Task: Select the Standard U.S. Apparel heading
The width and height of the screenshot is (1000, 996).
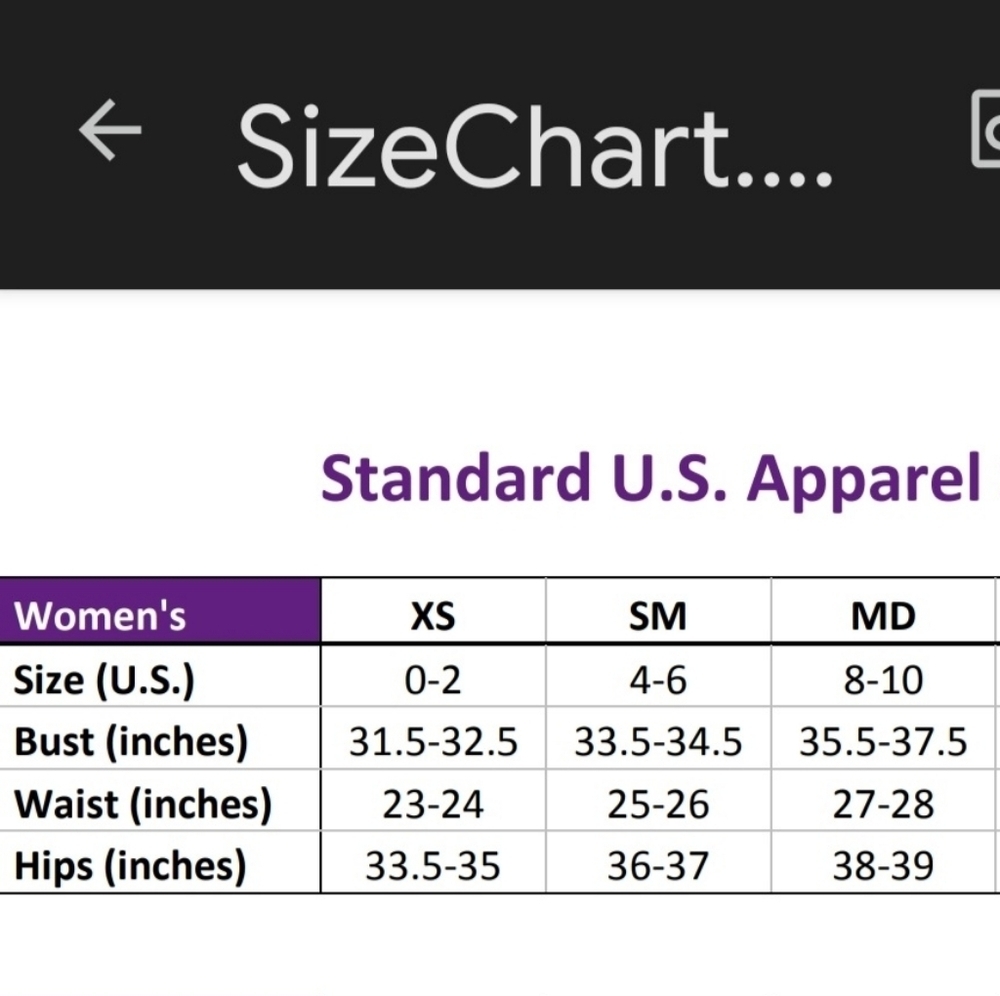Action: (x=651, y=478)
